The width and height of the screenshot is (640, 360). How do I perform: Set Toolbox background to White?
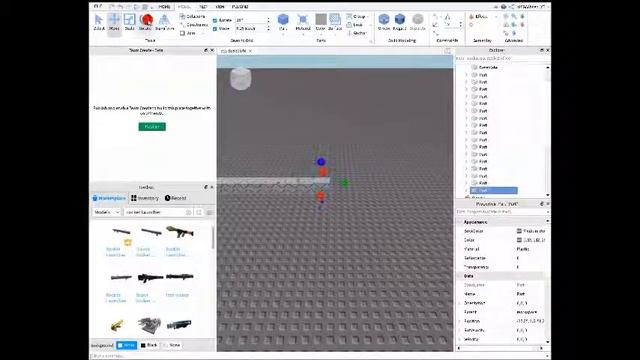click(127, 345)
